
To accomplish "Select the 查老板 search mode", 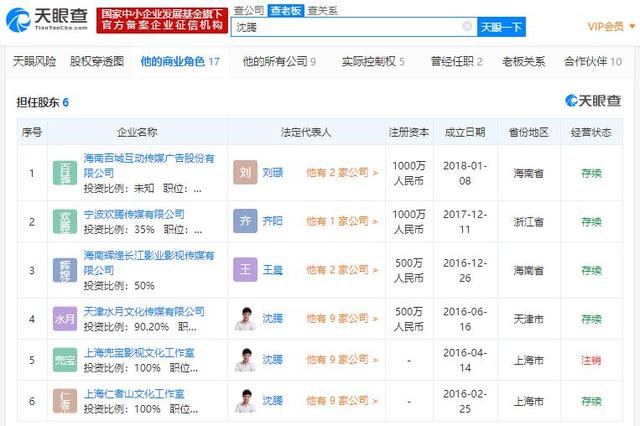I will (x=286, y=11).
